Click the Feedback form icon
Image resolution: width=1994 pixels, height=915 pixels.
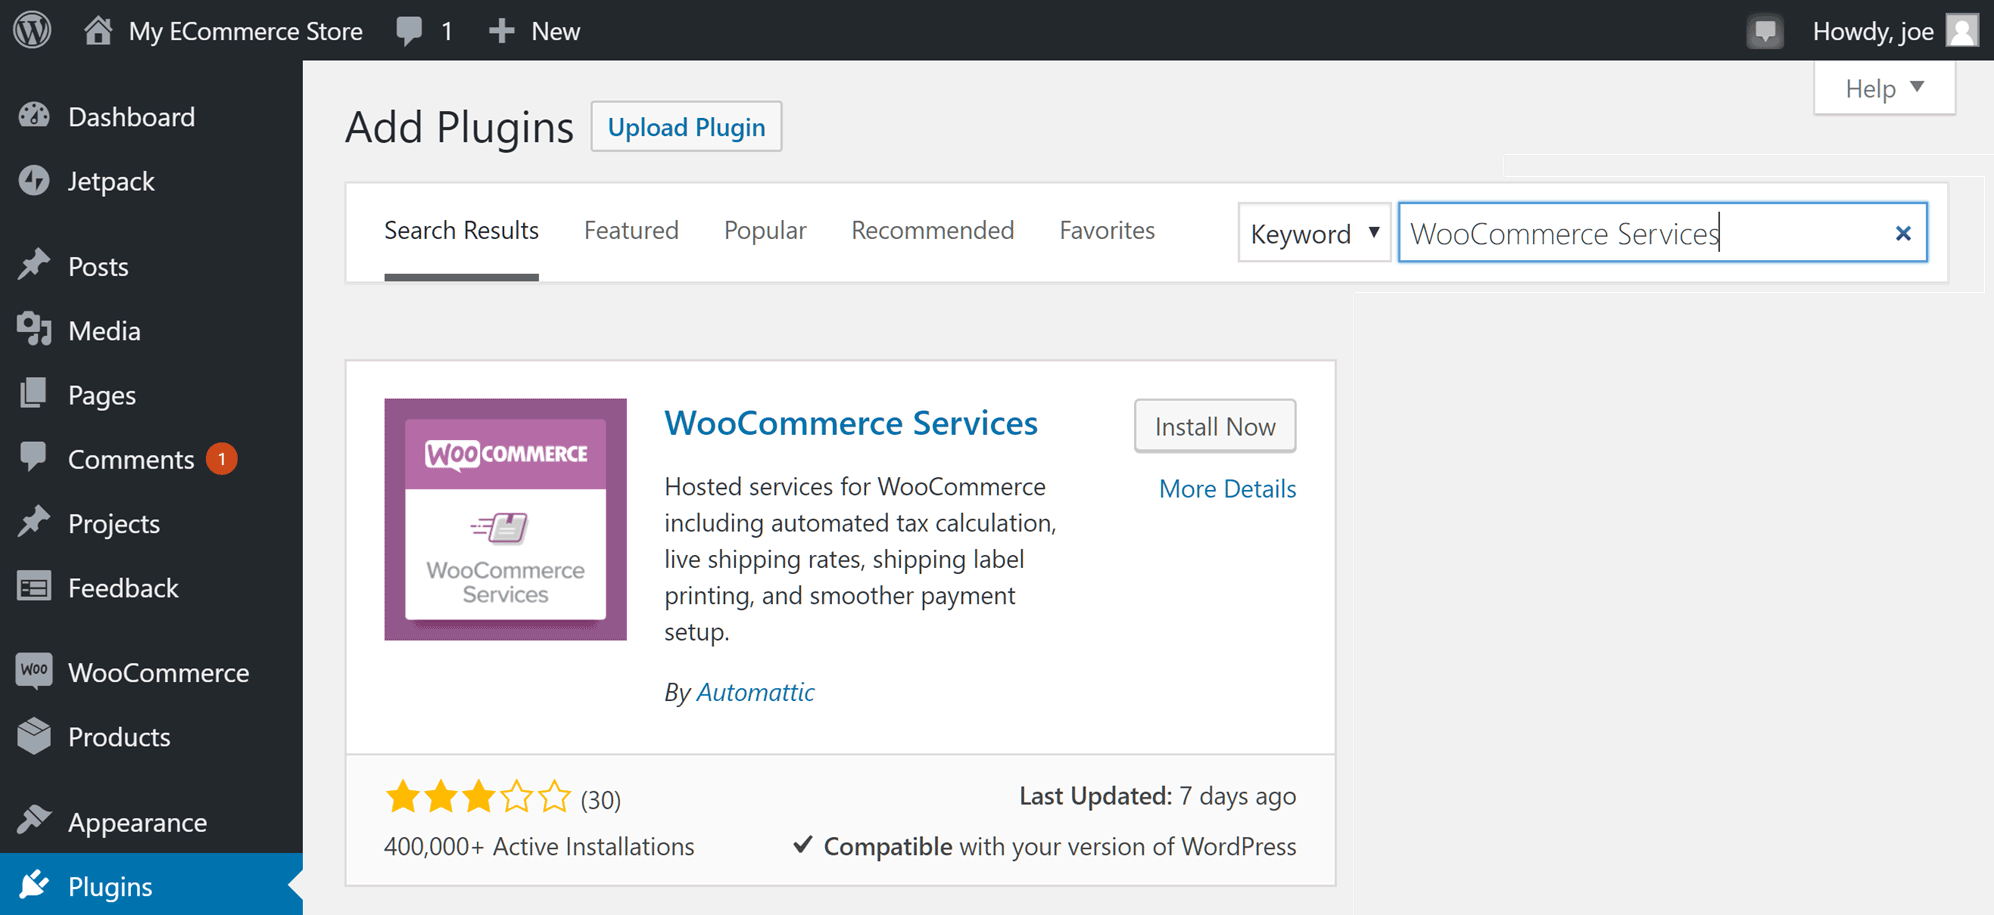[x=34, y=587]
